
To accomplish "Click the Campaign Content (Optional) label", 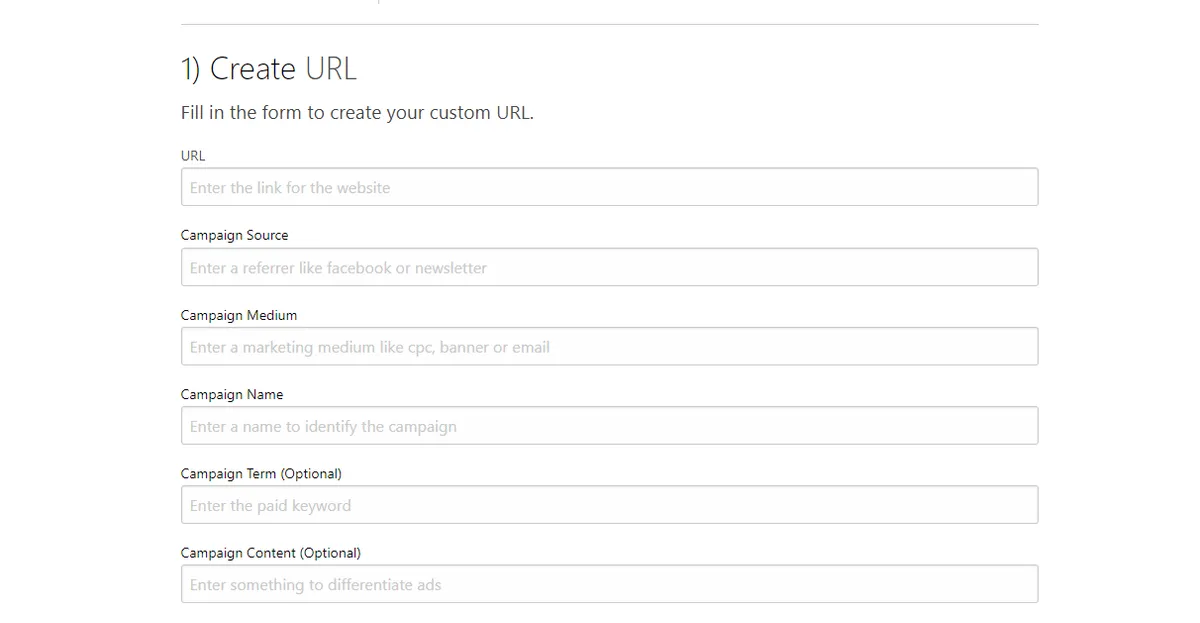I will (x=268, y=552).
